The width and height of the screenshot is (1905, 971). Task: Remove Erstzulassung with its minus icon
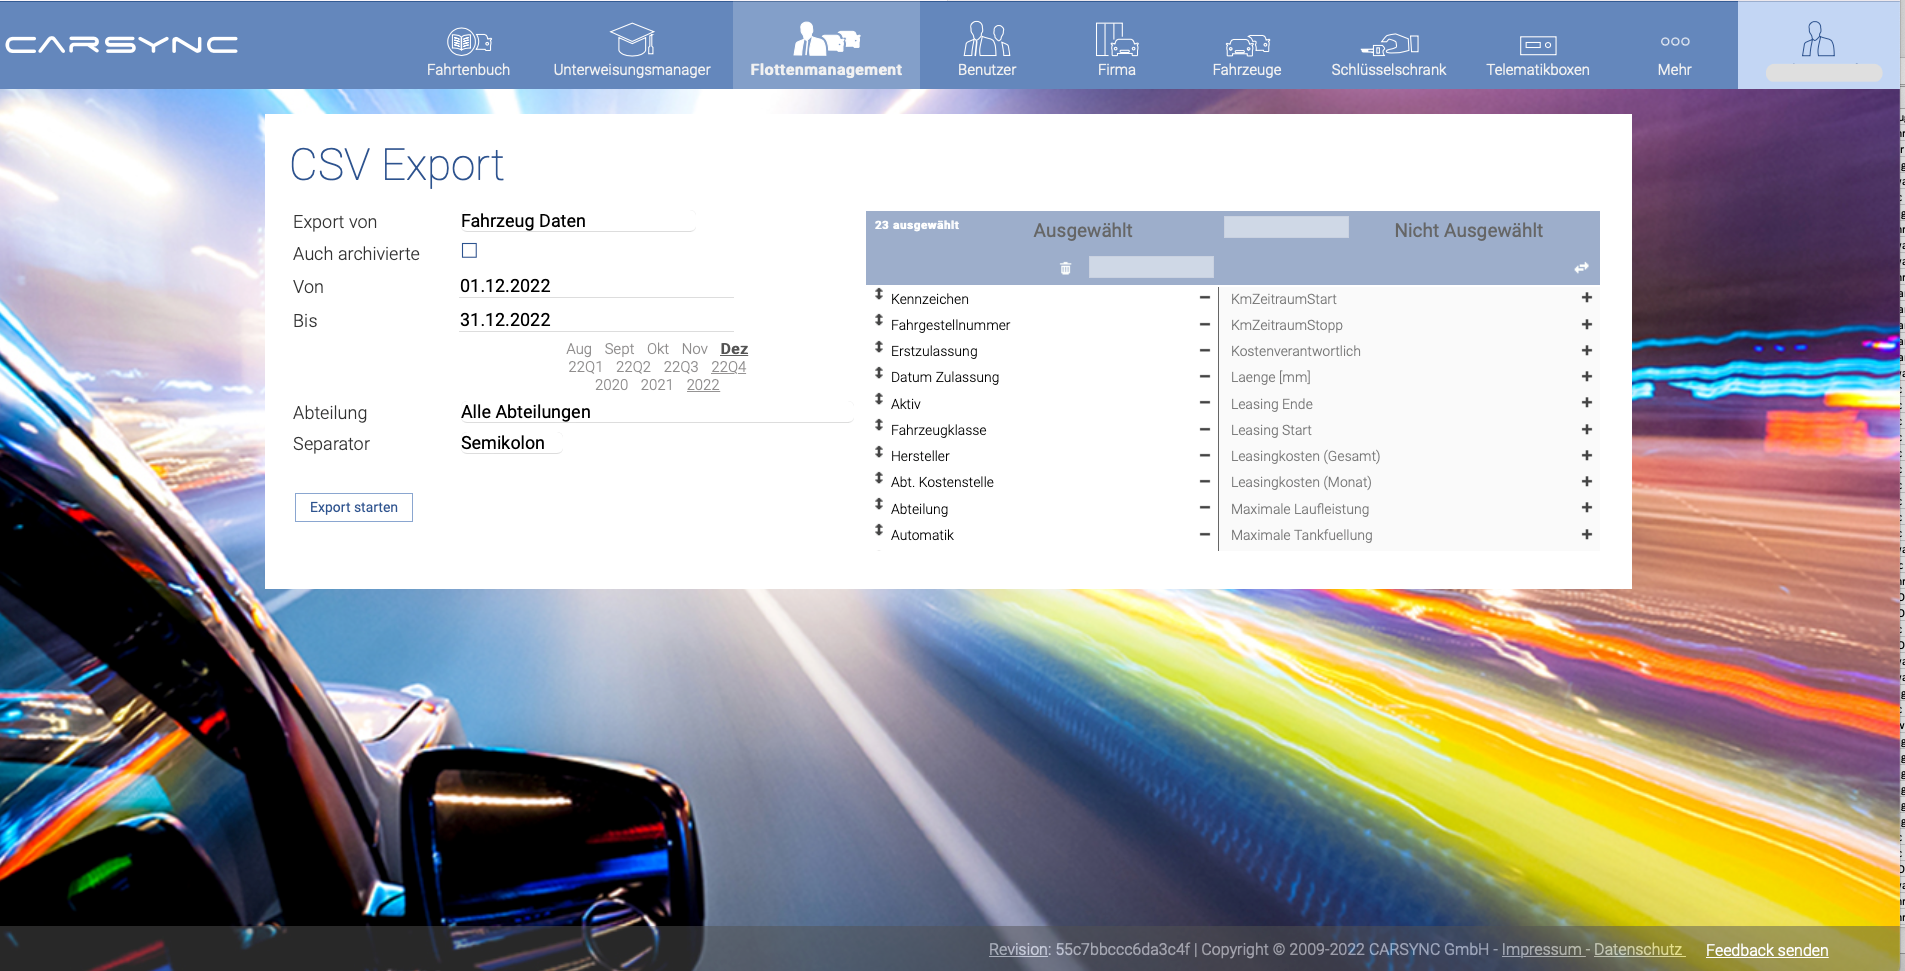tap(1205, 350)
